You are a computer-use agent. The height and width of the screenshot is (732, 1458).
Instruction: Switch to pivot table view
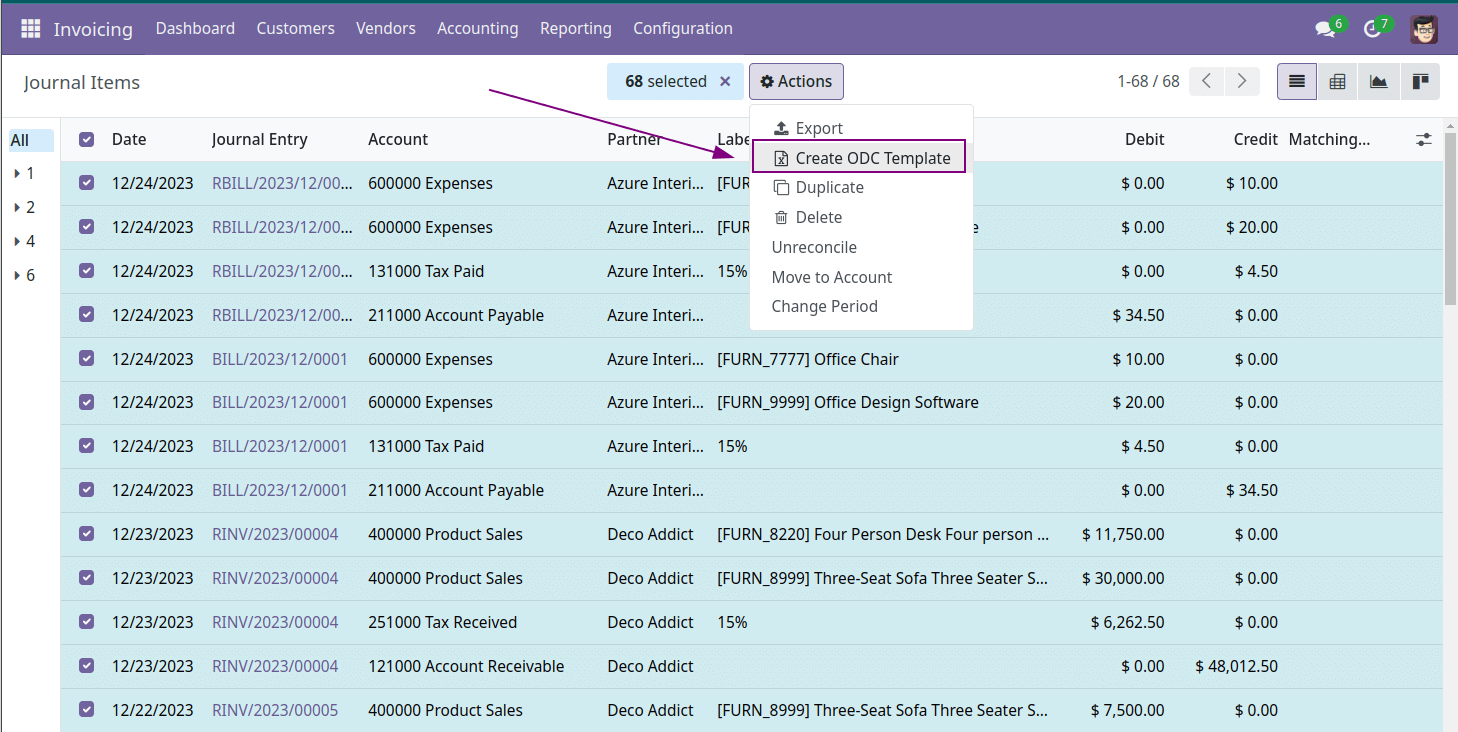[1337, 82]
